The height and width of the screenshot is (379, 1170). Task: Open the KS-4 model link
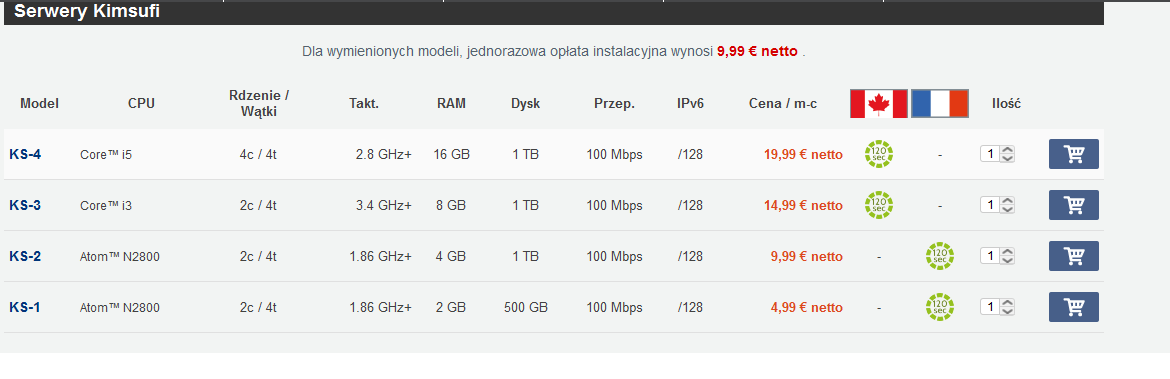[x=25, y=154]
